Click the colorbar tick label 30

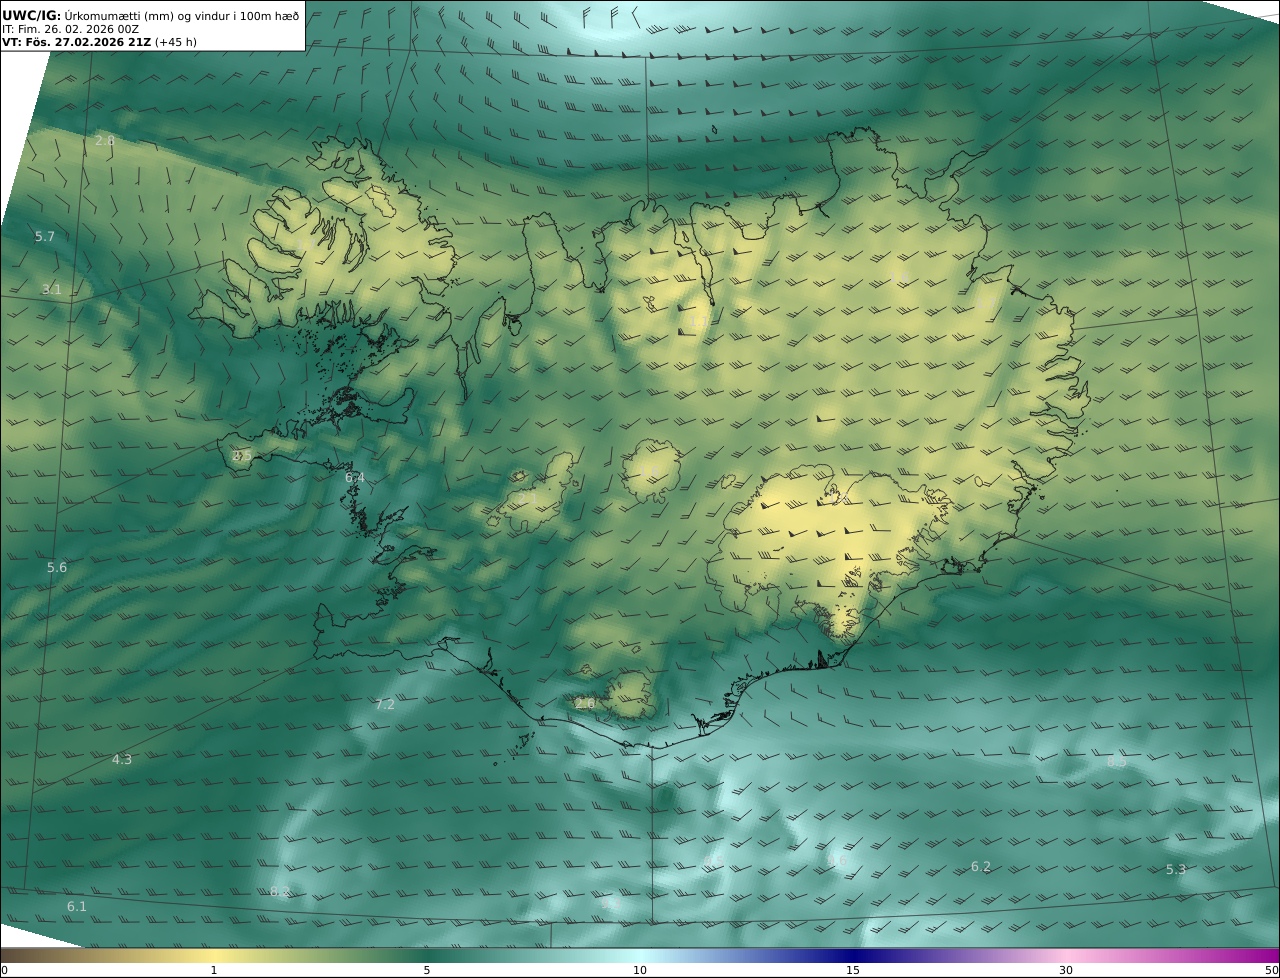point(1066,970)
